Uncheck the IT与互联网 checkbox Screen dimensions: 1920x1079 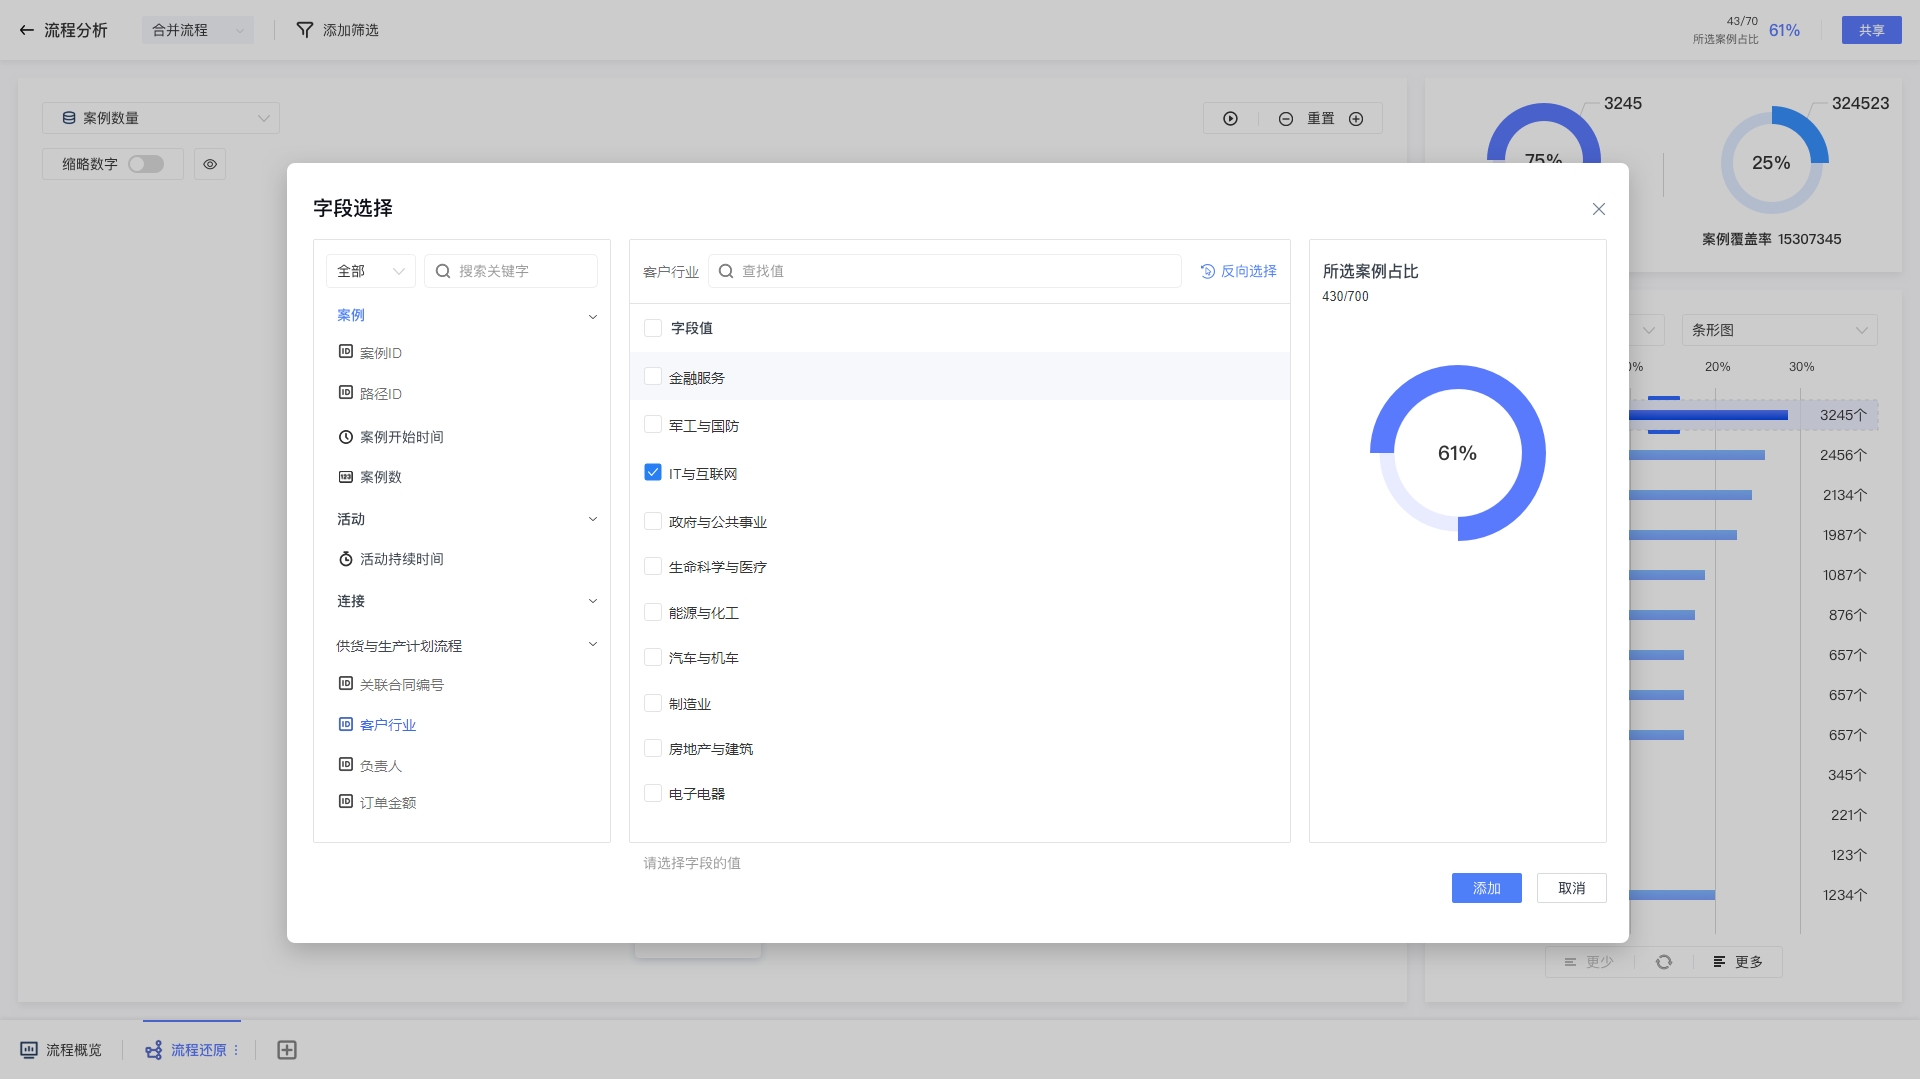653,473
